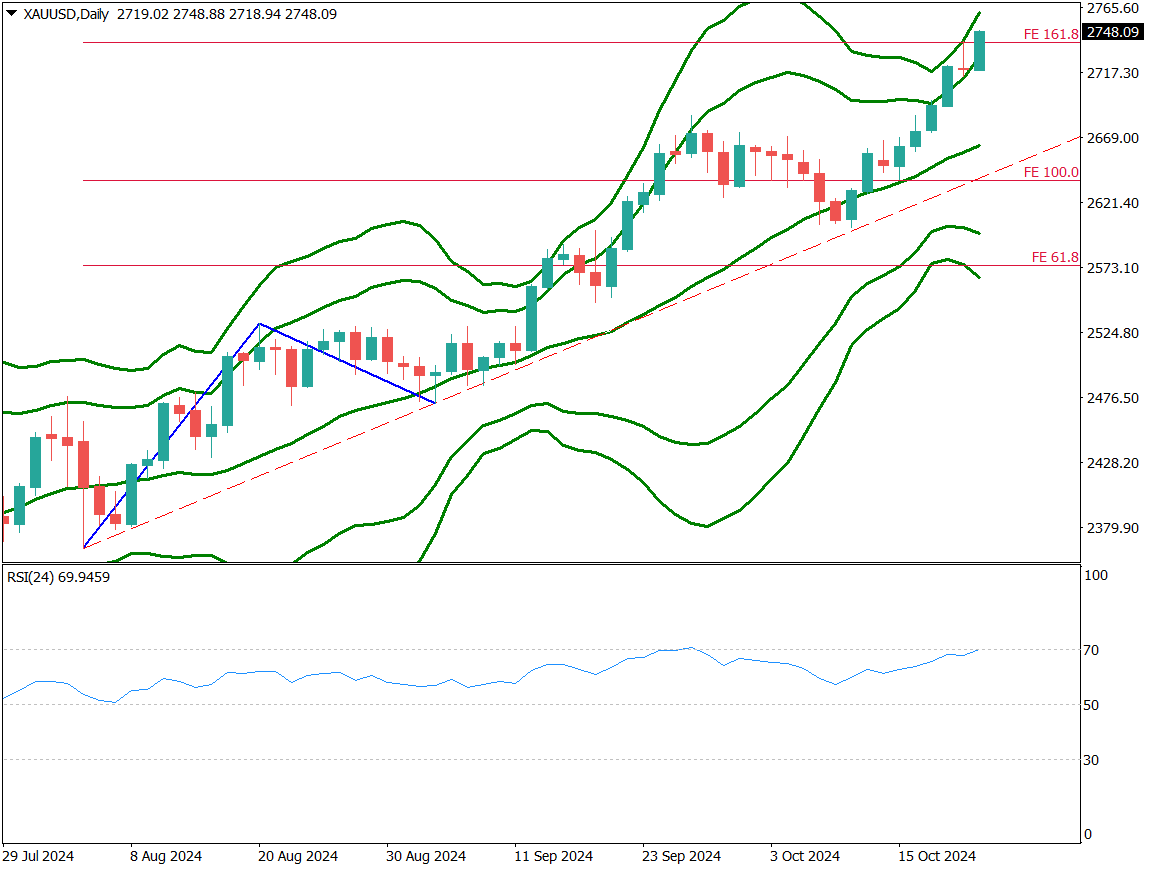The height and width of the screenshot is (870, 1152).
Task: Click the 15 Oct 2024 date label
Action: [x=936, y=856]
